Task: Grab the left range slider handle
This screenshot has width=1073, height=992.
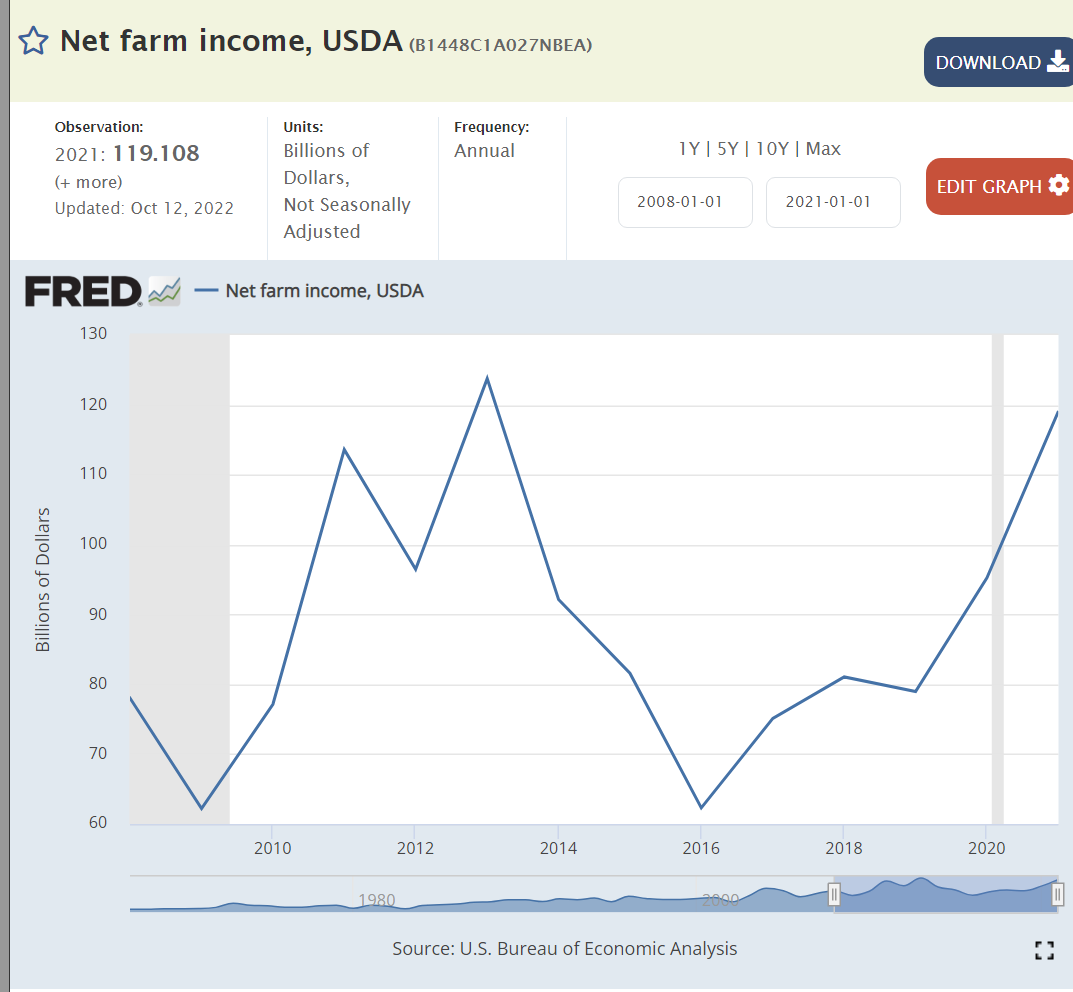Action: (834, 896)
